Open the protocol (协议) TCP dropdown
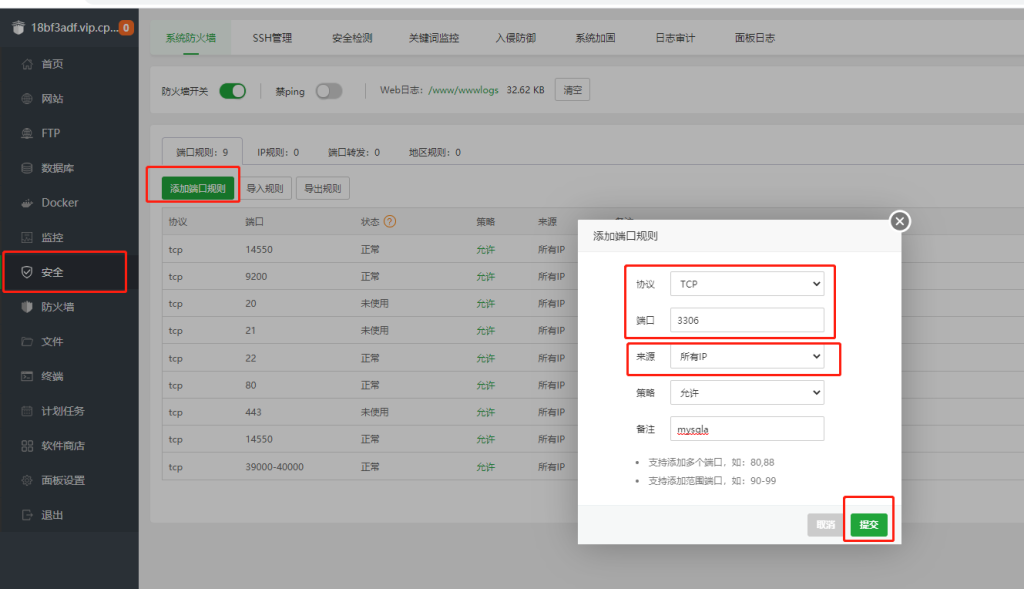 coord(746,284)
